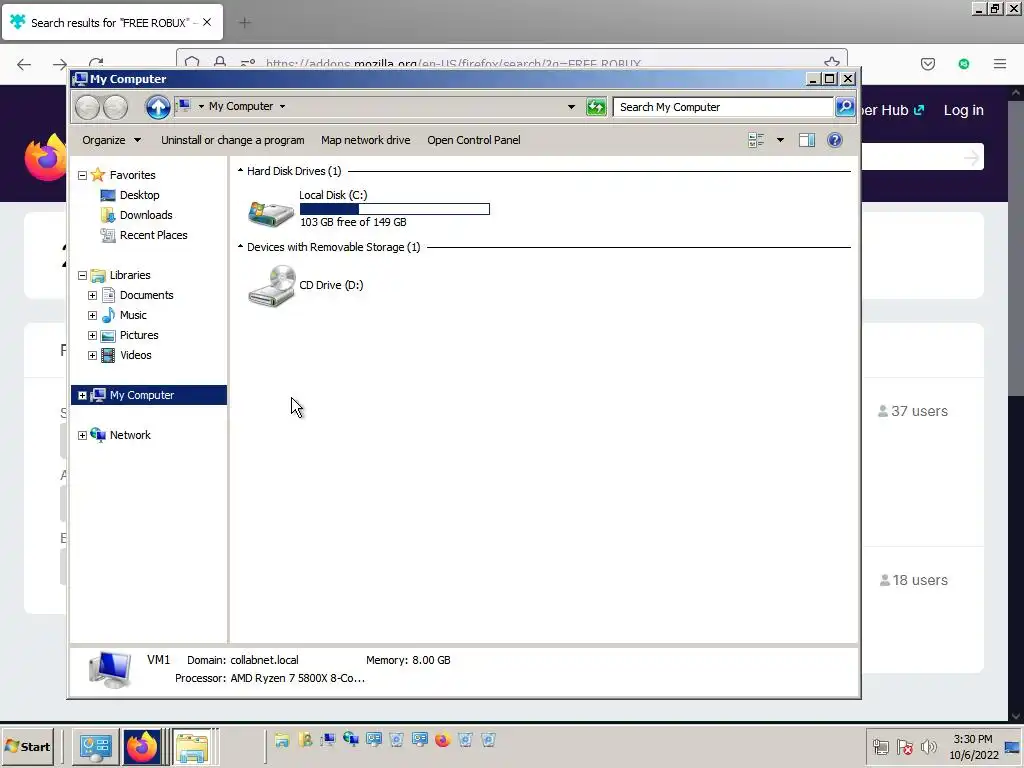Click the green extension icon in Firefox
This screenshot has width=1024, height=768.
pos(964,64)
